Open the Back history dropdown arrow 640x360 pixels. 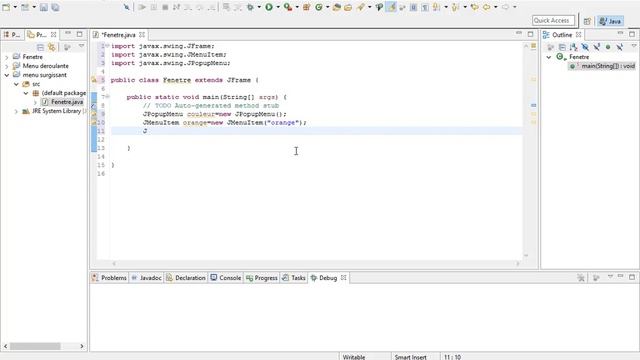coord(496,7)
